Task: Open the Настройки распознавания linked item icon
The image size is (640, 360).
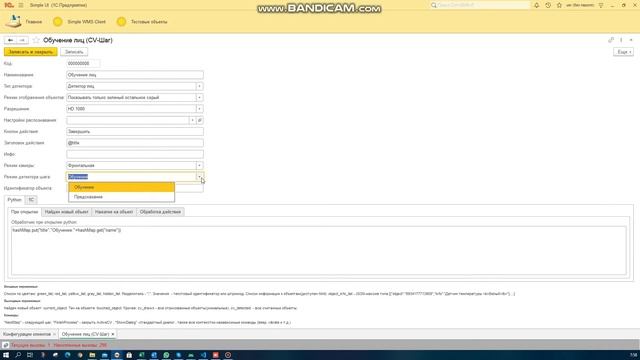Action: coord(200,120)
